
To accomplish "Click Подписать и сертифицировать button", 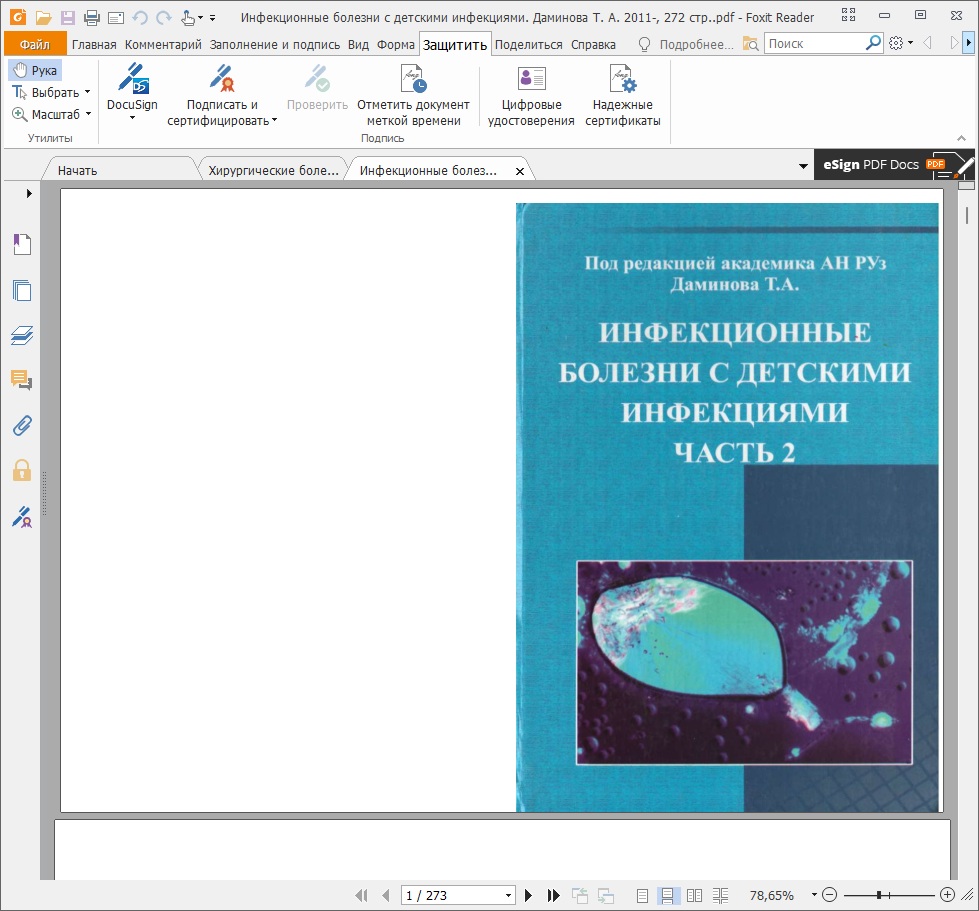I will tap(222, 95).
